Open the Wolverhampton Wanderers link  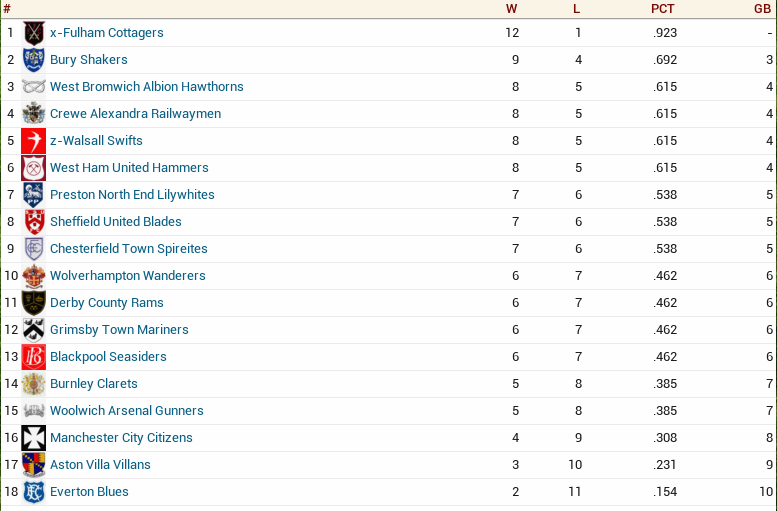point(127,276)
